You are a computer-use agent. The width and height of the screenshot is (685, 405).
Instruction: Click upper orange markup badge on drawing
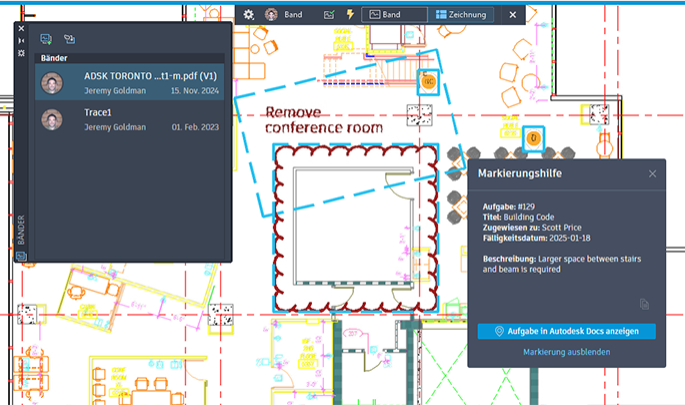[x=428, y=81]
